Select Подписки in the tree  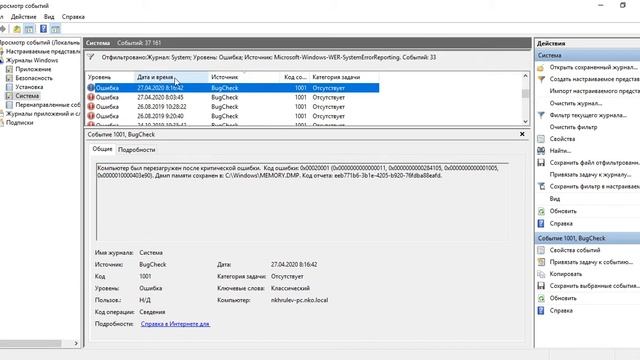tap(19, 122)
